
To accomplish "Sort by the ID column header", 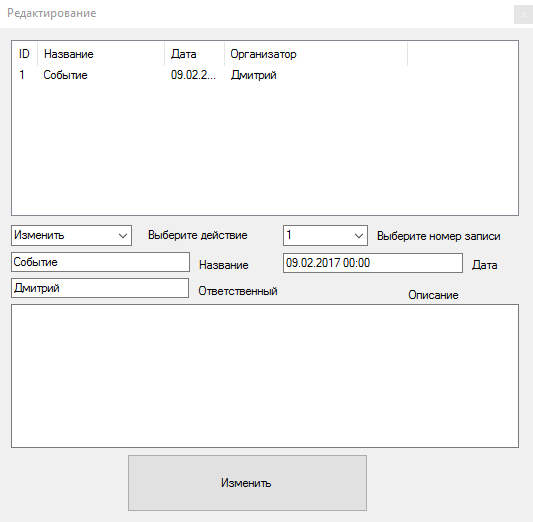I will point(24,54).
